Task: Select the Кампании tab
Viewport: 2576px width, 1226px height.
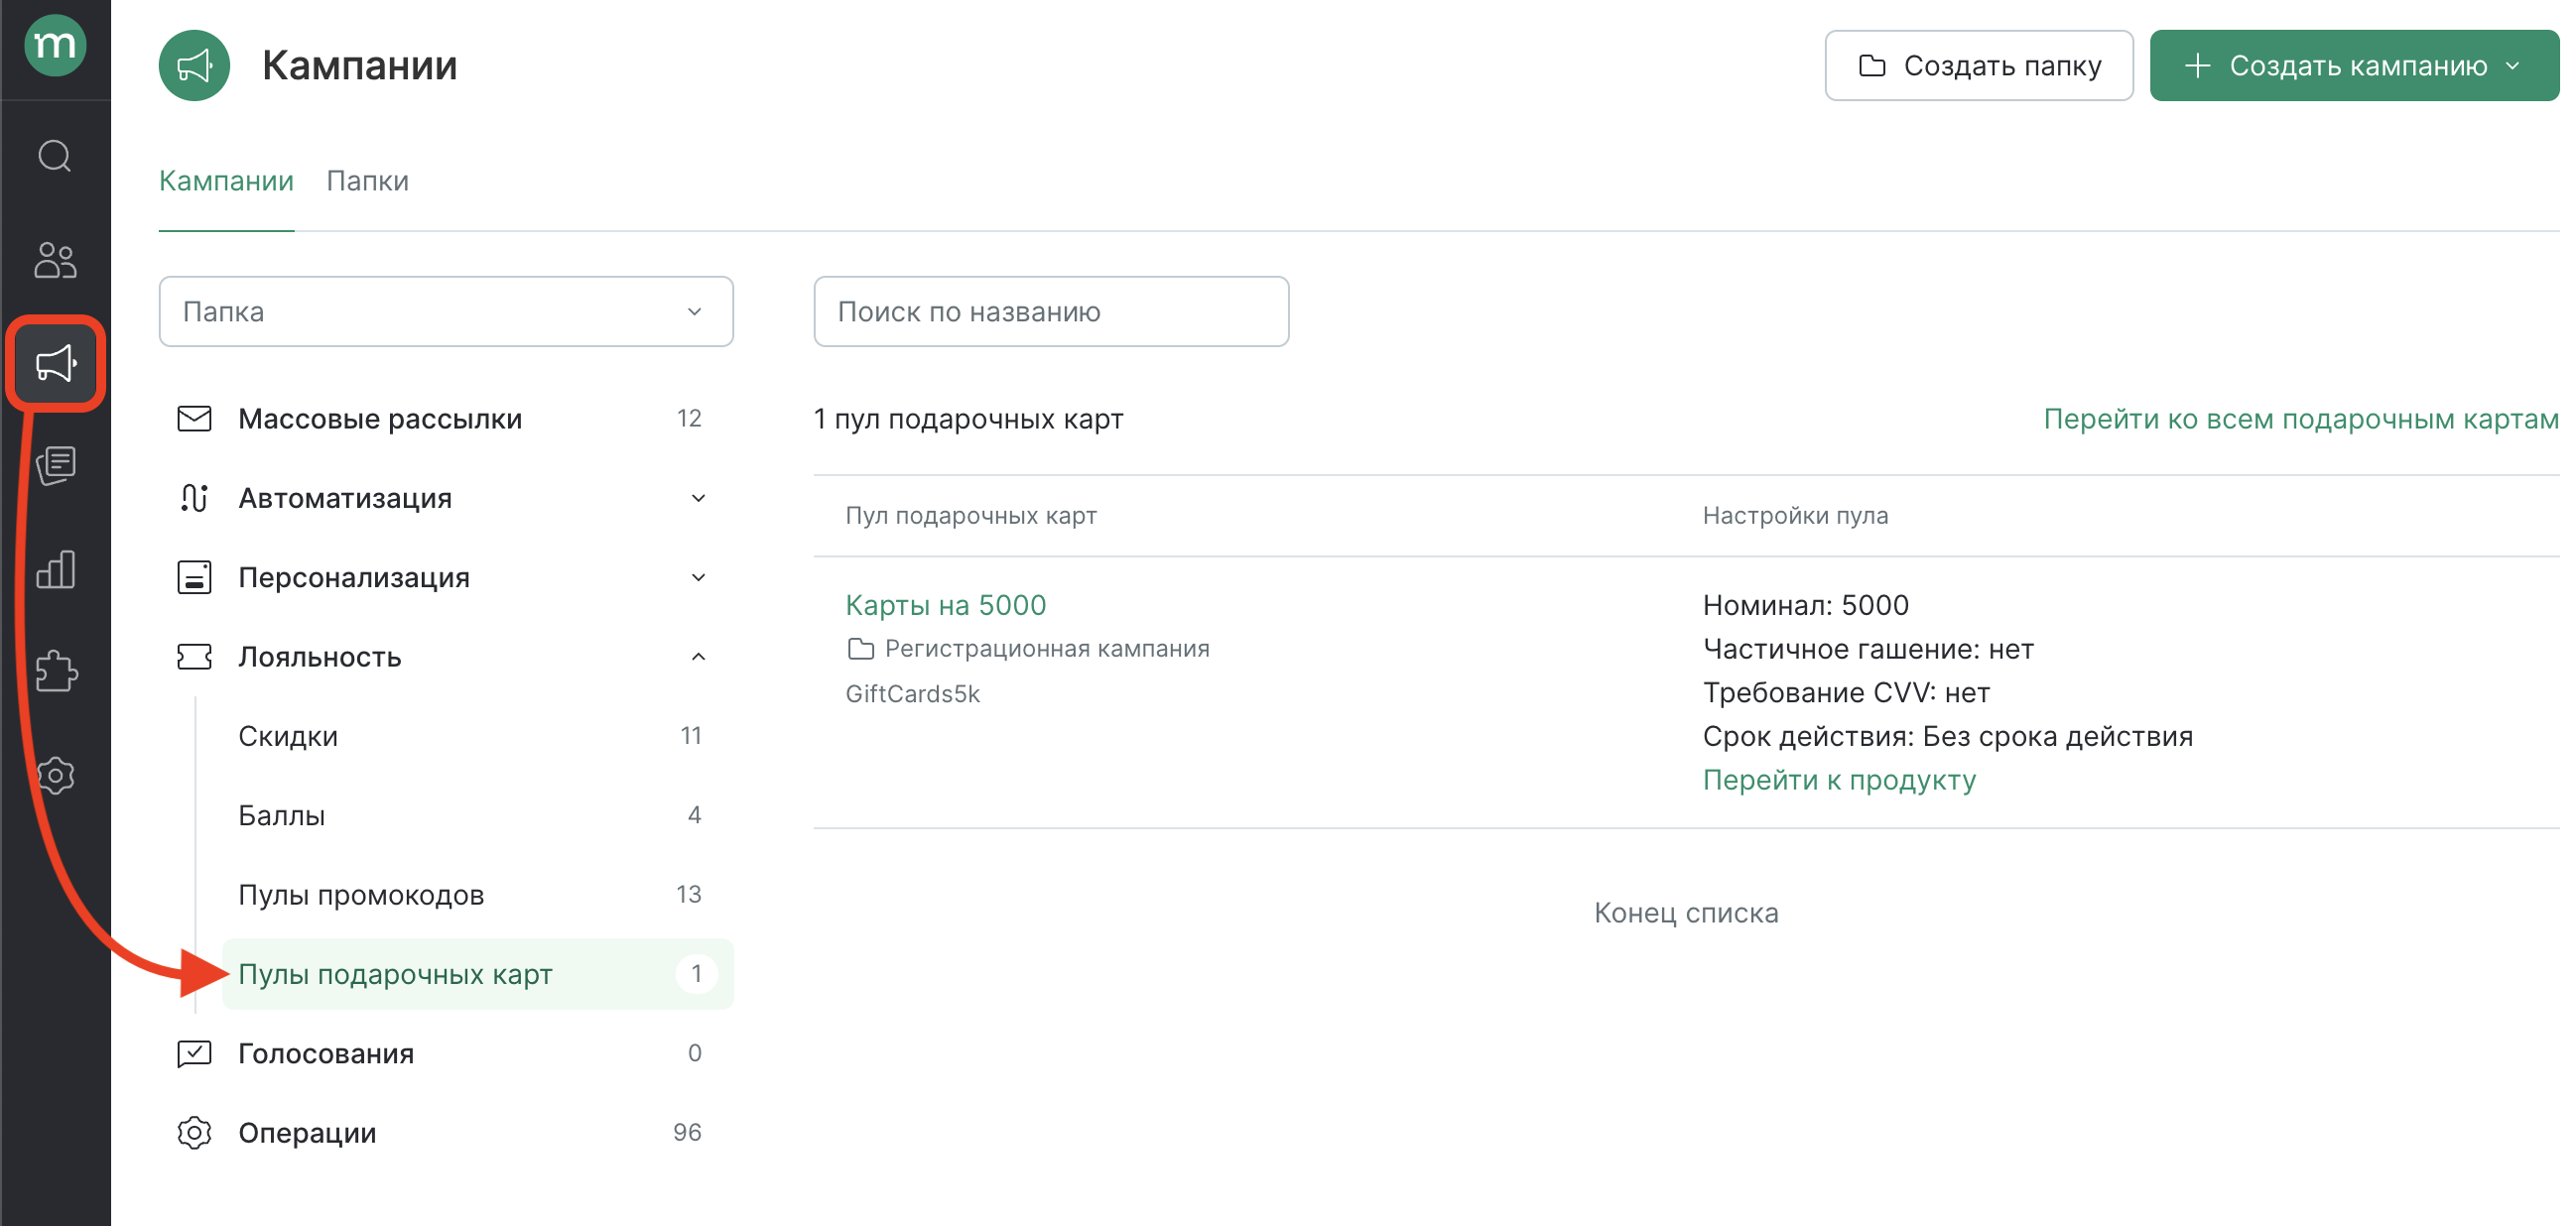Action: (226, 181)
